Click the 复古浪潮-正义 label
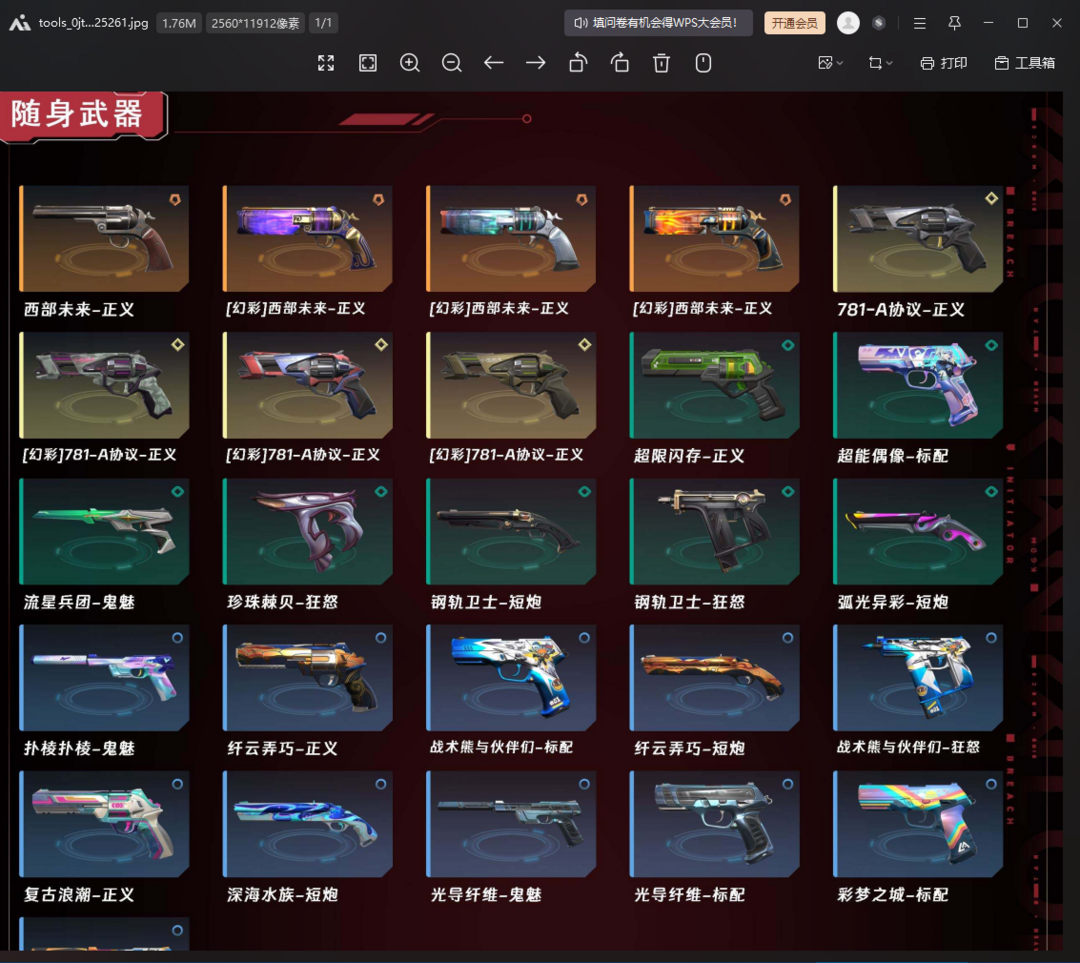The height and width of the screenshot is (963, 1080). click(x=79, y=895)
